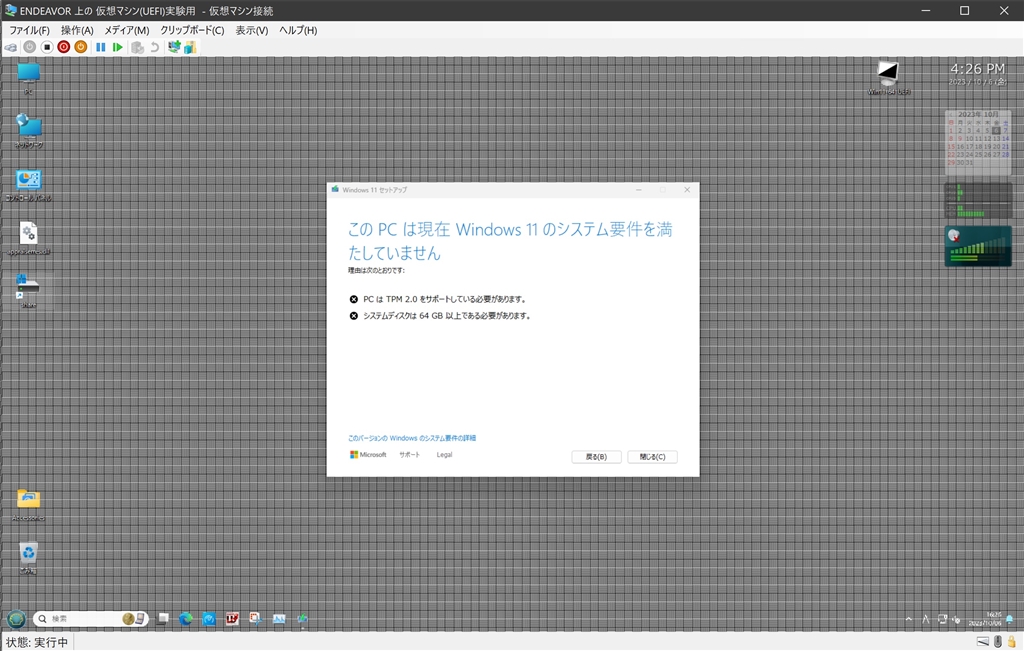The height and width of the screenshot is (651, 1024).
Task: Open the 表示(V) menu
Action: [x=251, y=30]
